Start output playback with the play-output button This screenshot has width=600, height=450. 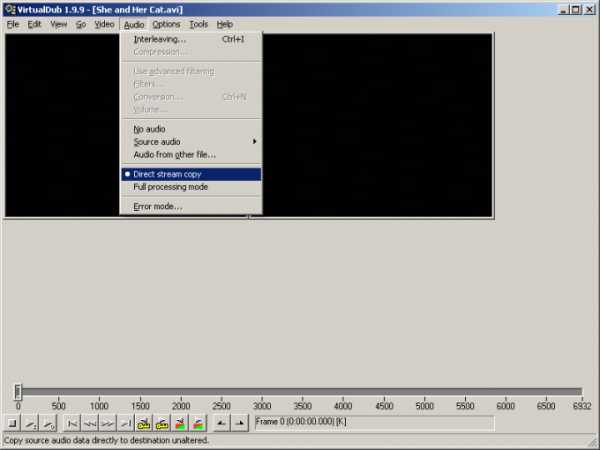48,424
